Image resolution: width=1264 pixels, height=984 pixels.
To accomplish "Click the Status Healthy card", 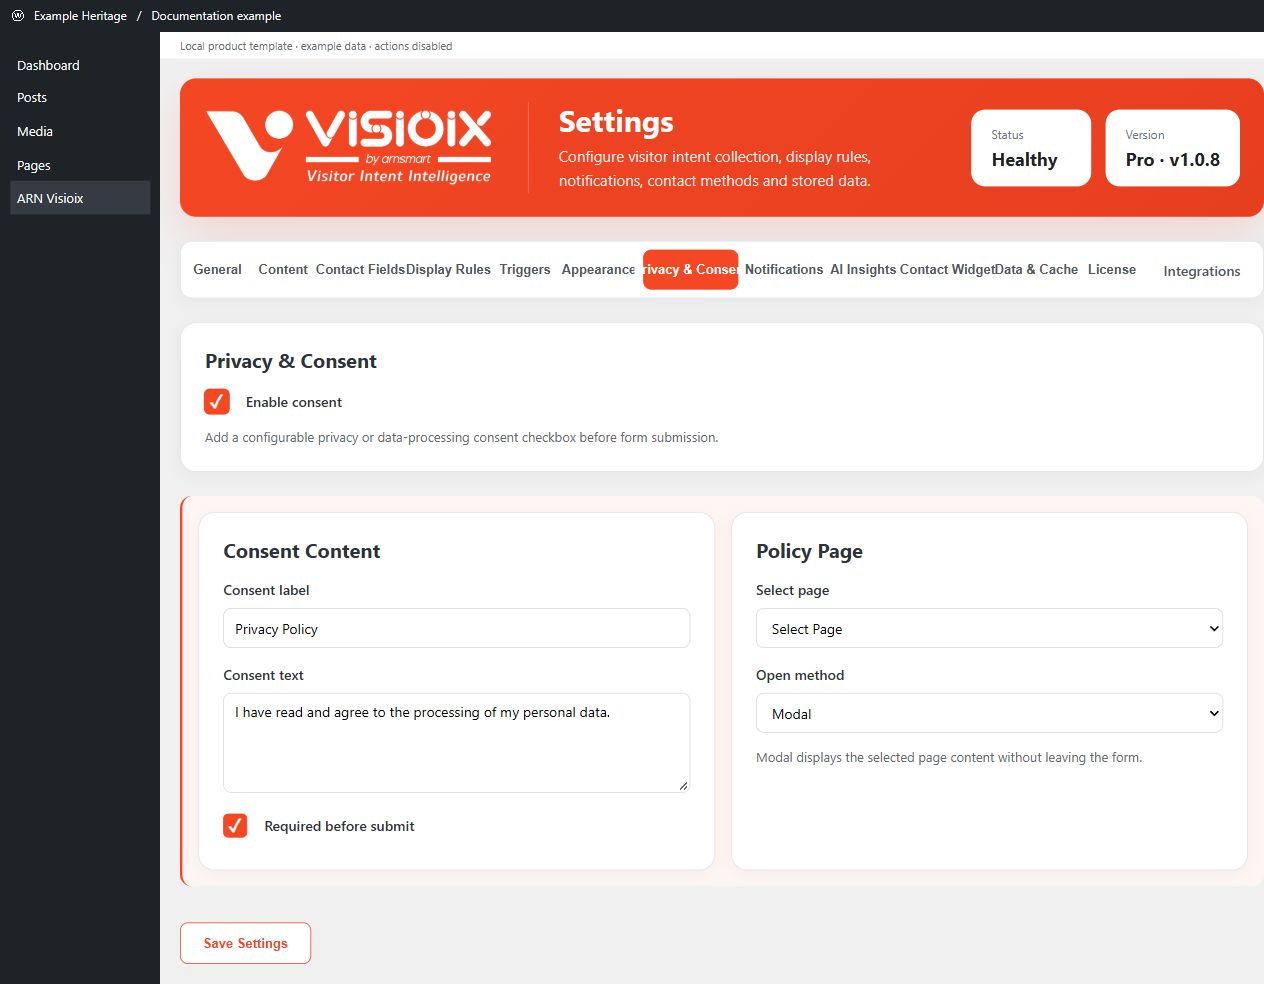I will point(1031,148).
